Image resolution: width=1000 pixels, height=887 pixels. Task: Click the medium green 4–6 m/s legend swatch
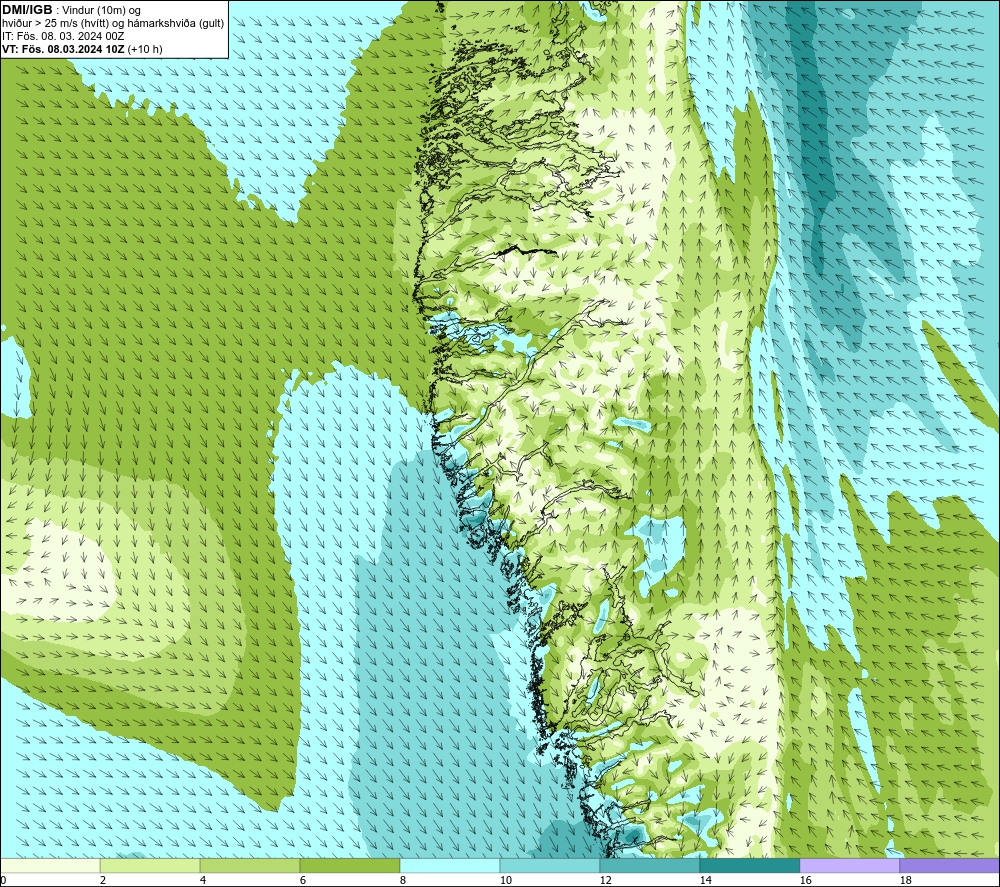point(250,866)
